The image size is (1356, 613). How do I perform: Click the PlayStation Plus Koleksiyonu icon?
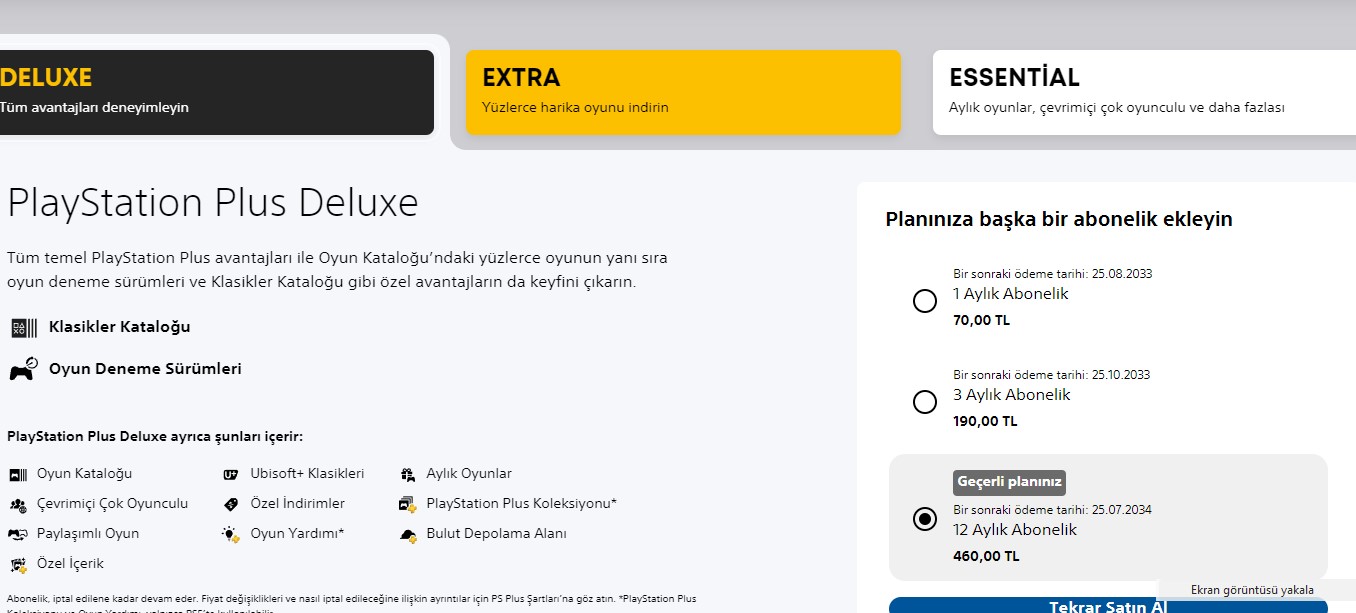(x=407, y=504)
